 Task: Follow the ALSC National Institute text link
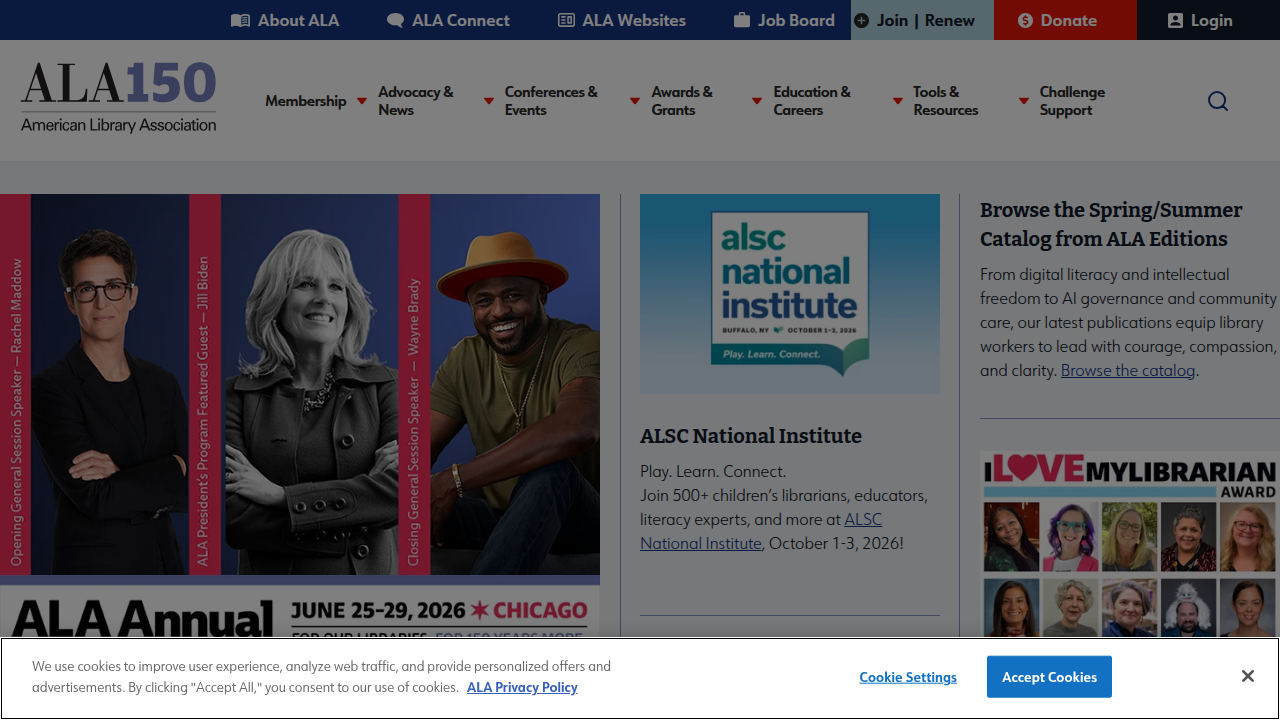761,531
